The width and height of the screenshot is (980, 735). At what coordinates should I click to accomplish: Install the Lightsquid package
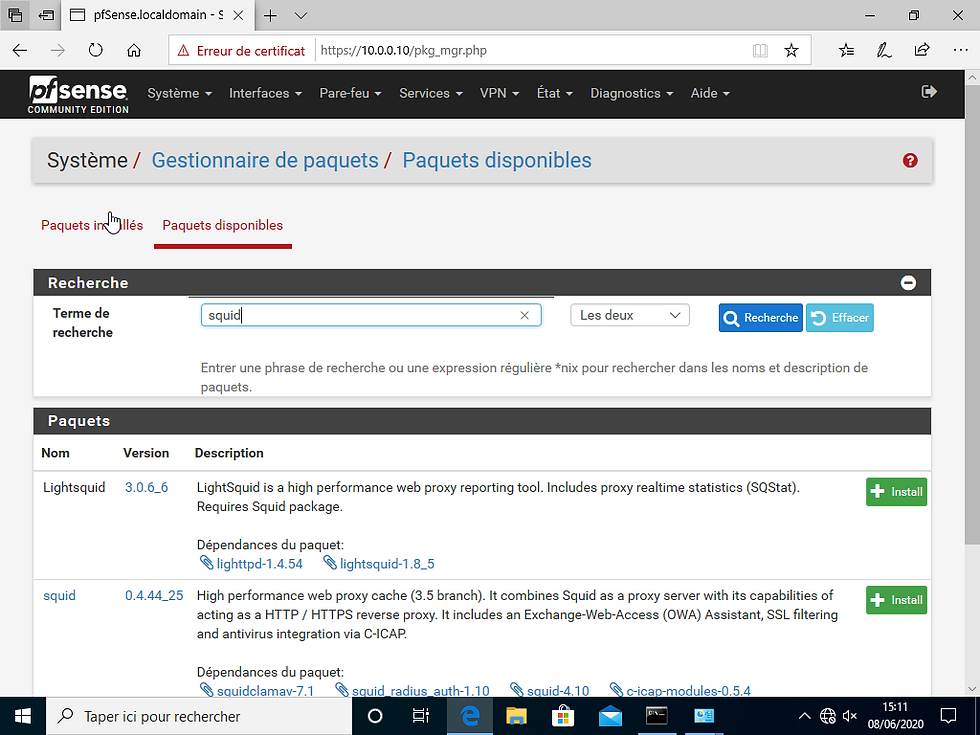point(896,492)
